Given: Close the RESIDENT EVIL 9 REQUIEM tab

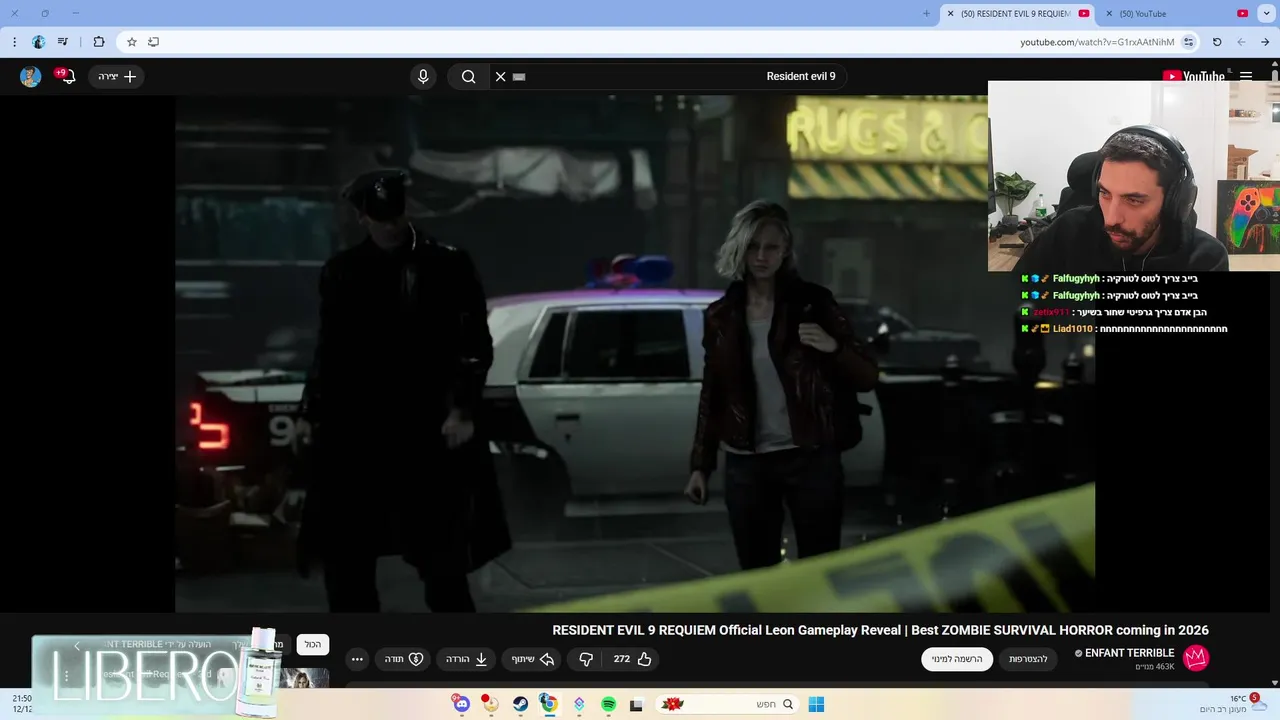Looking at the screenshot, I should 949,14.
